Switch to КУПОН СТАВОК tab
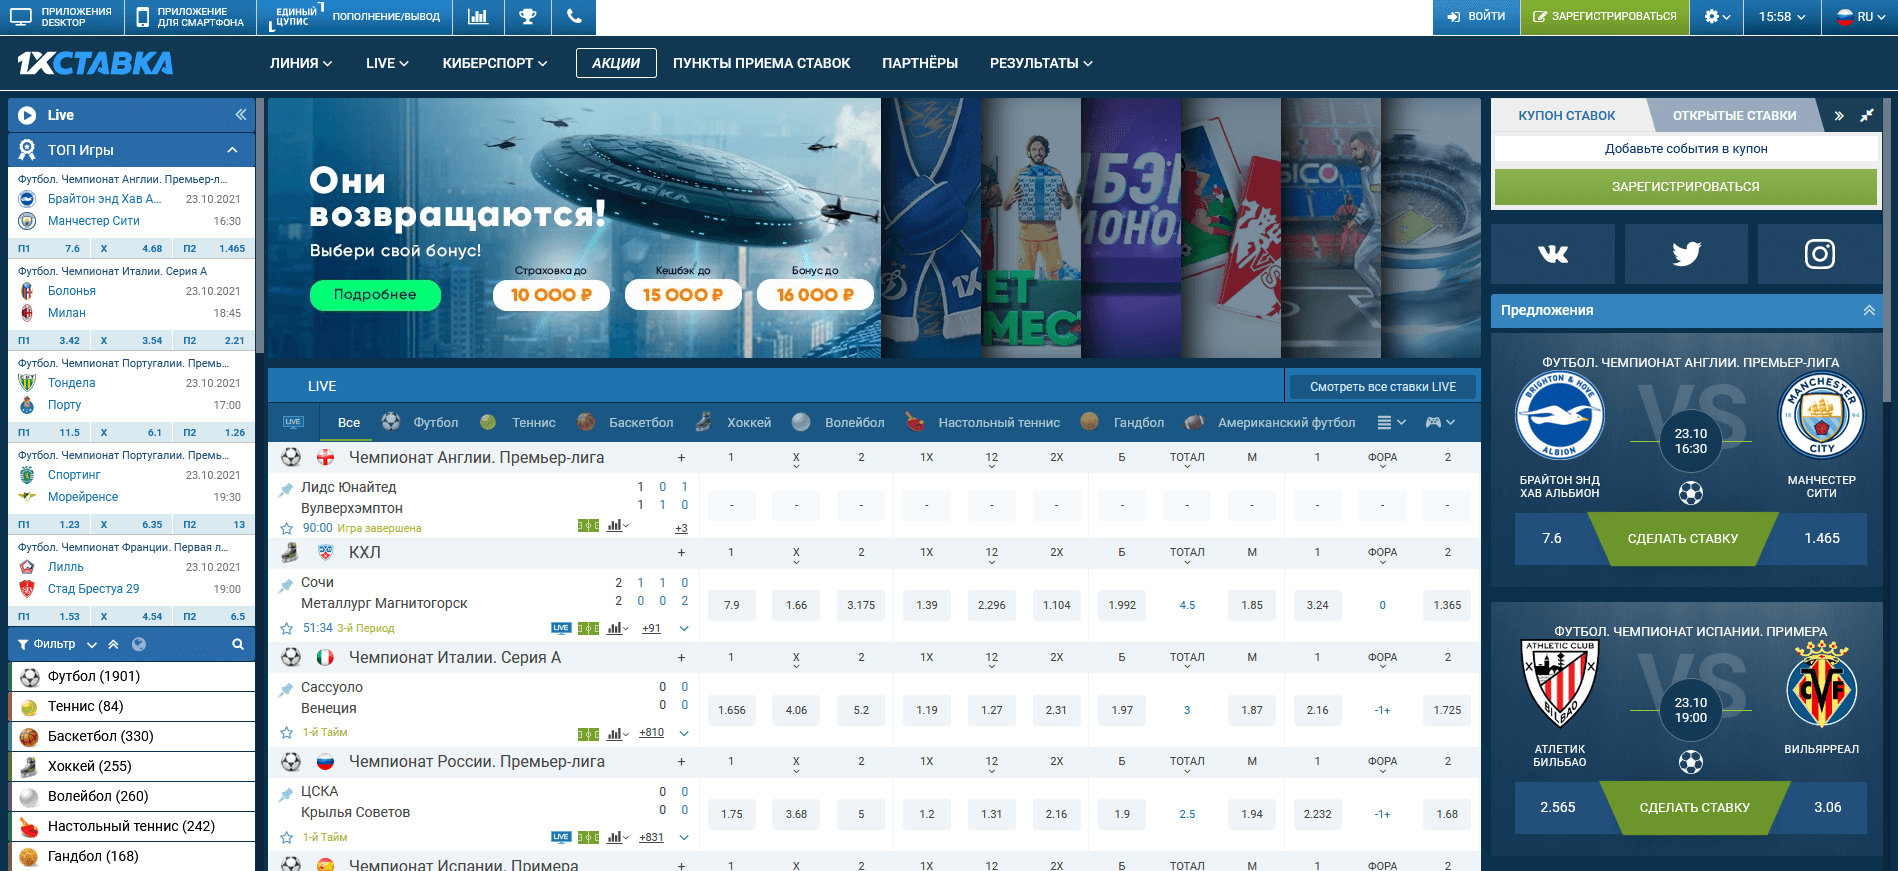The width and height of the screenshot is (1898, 871). pos(1566,116)
